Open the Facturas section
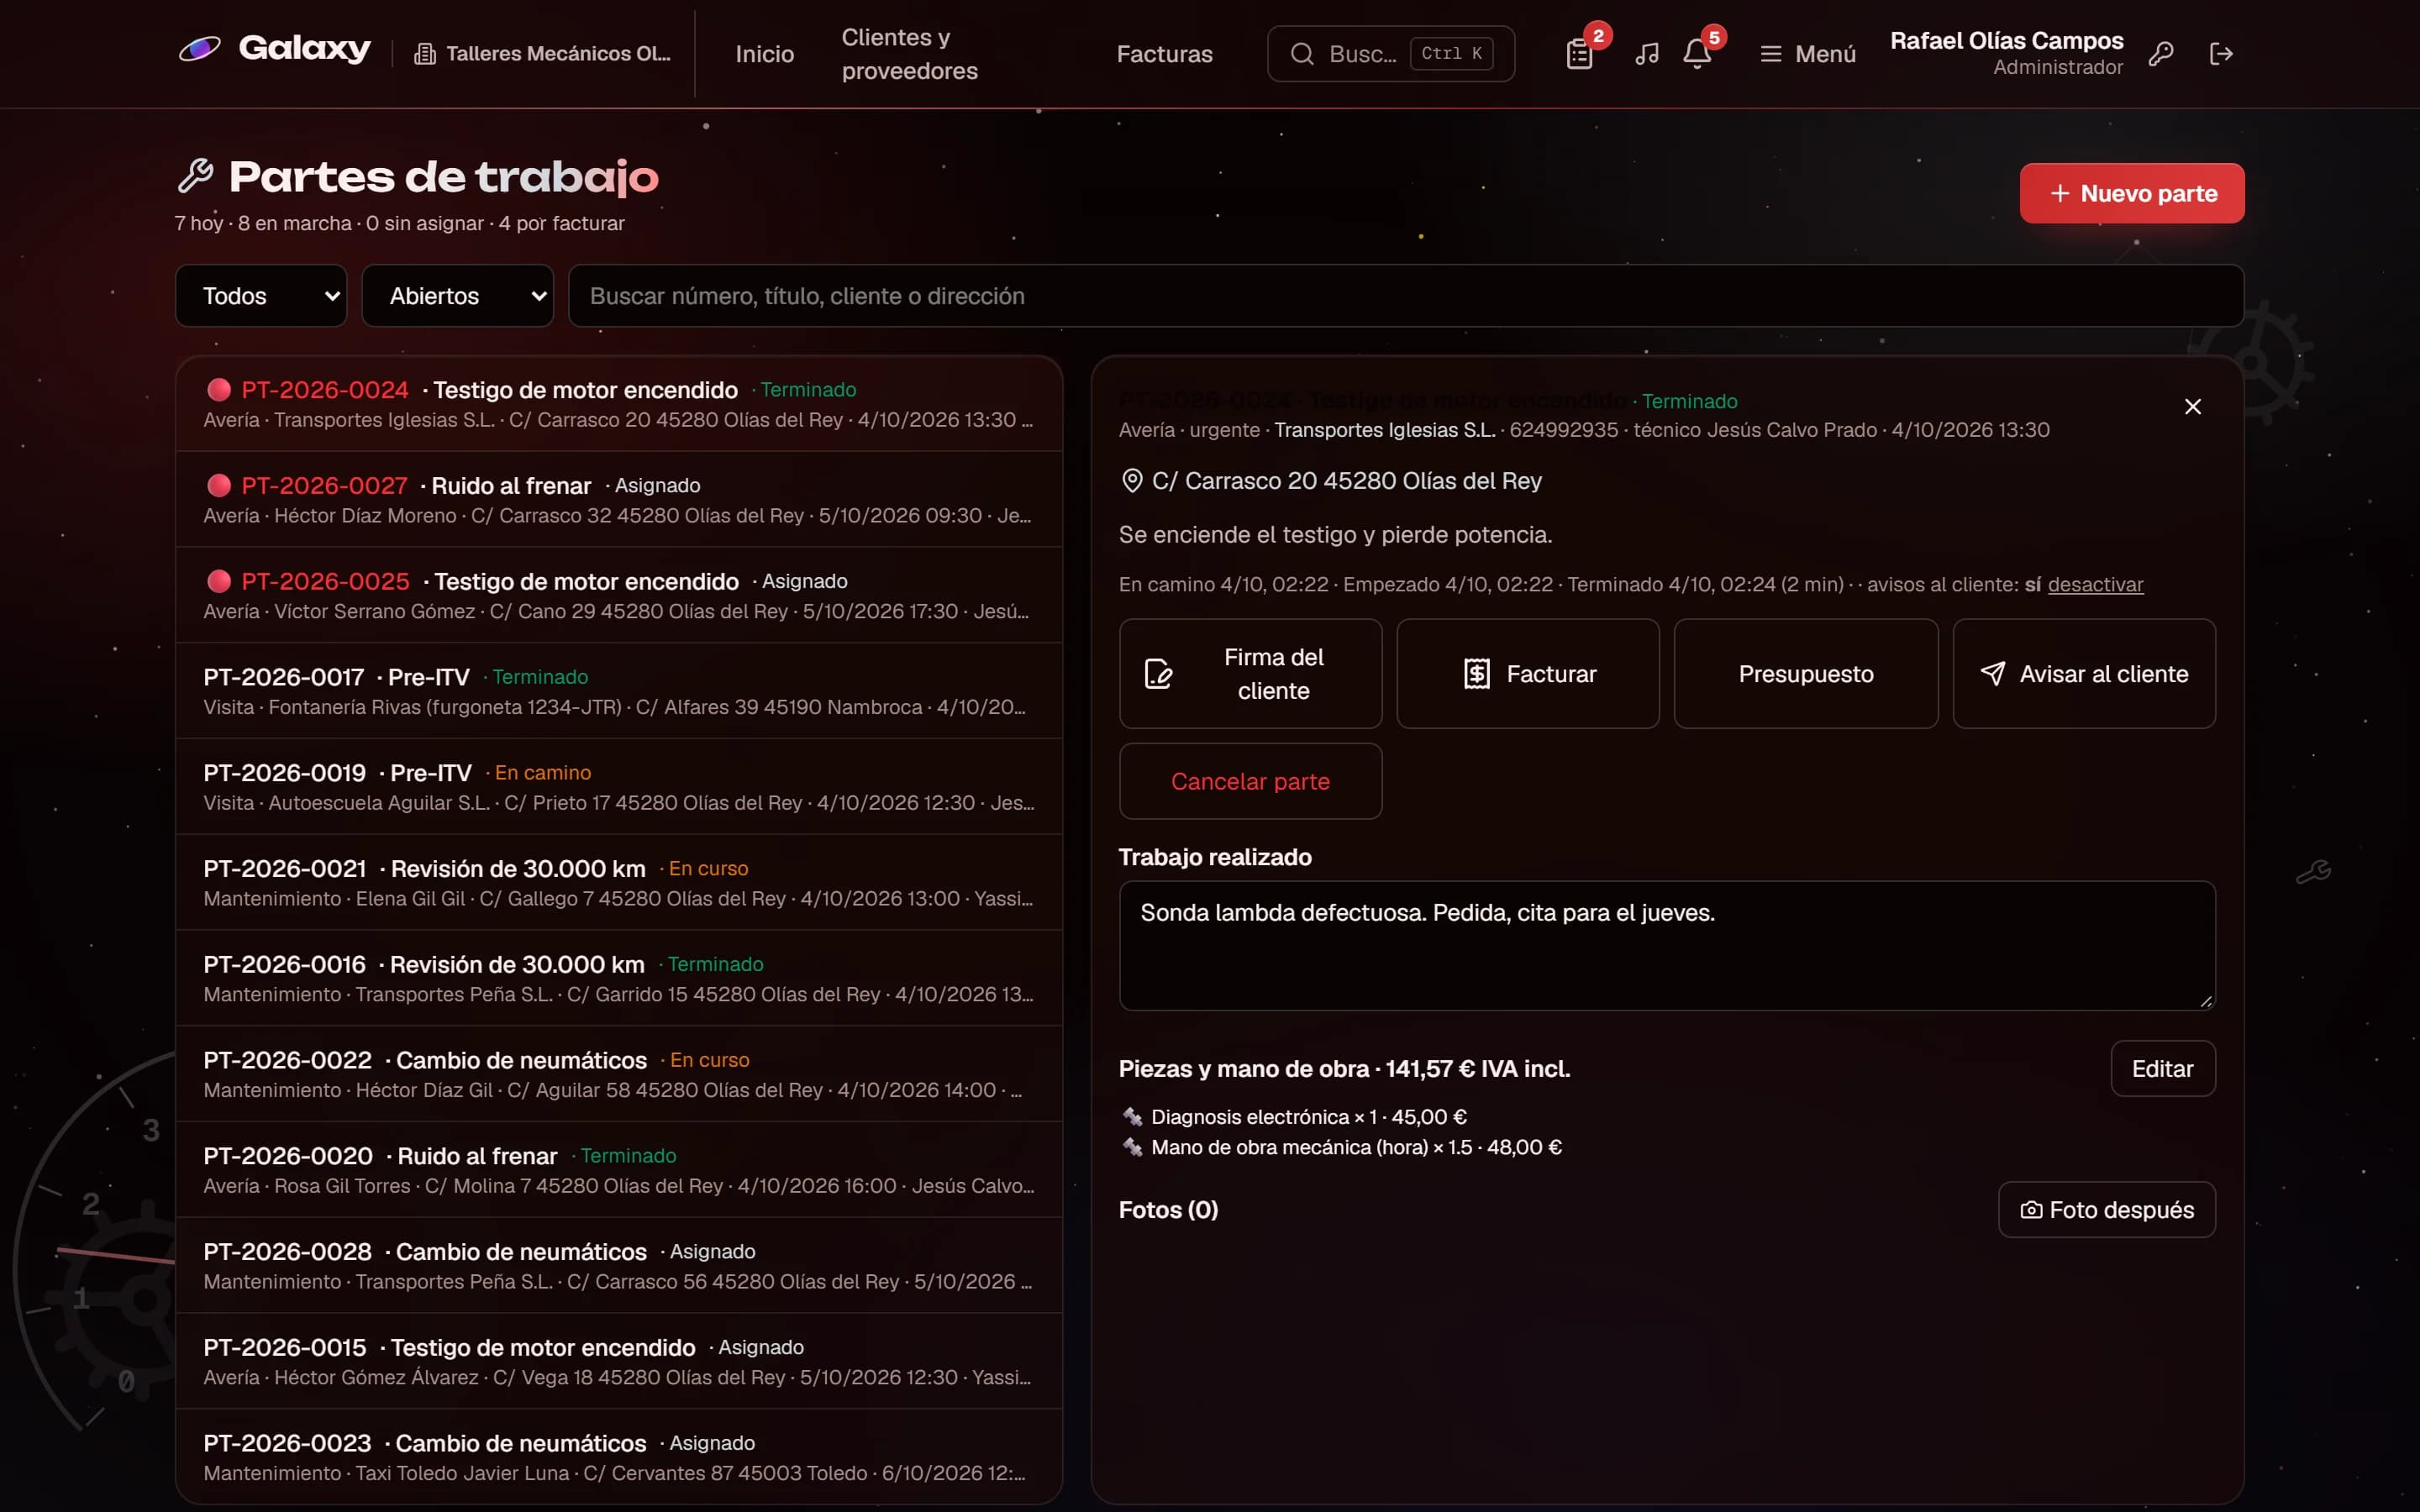 1164,54
